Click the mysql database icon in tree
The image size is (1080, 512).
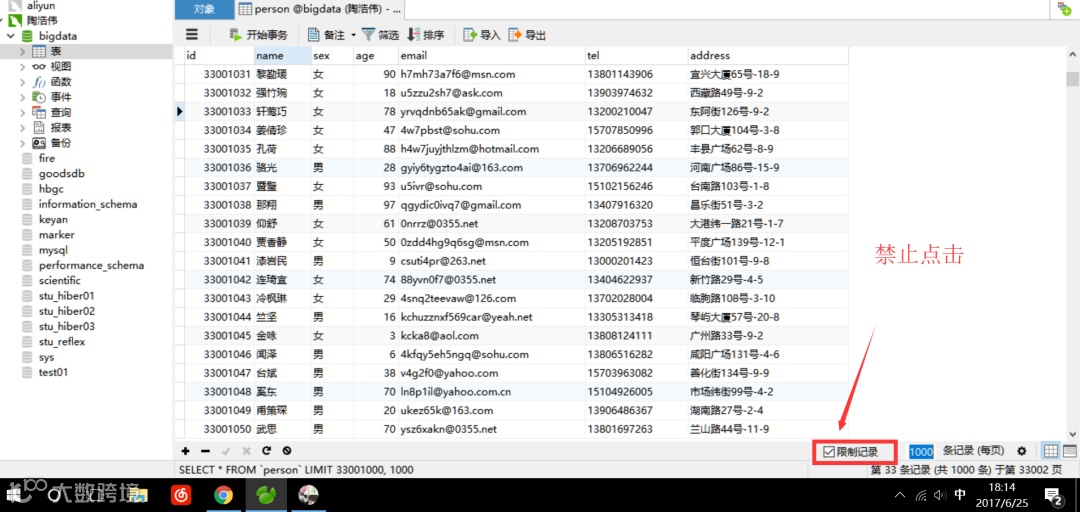click(27, 250)
